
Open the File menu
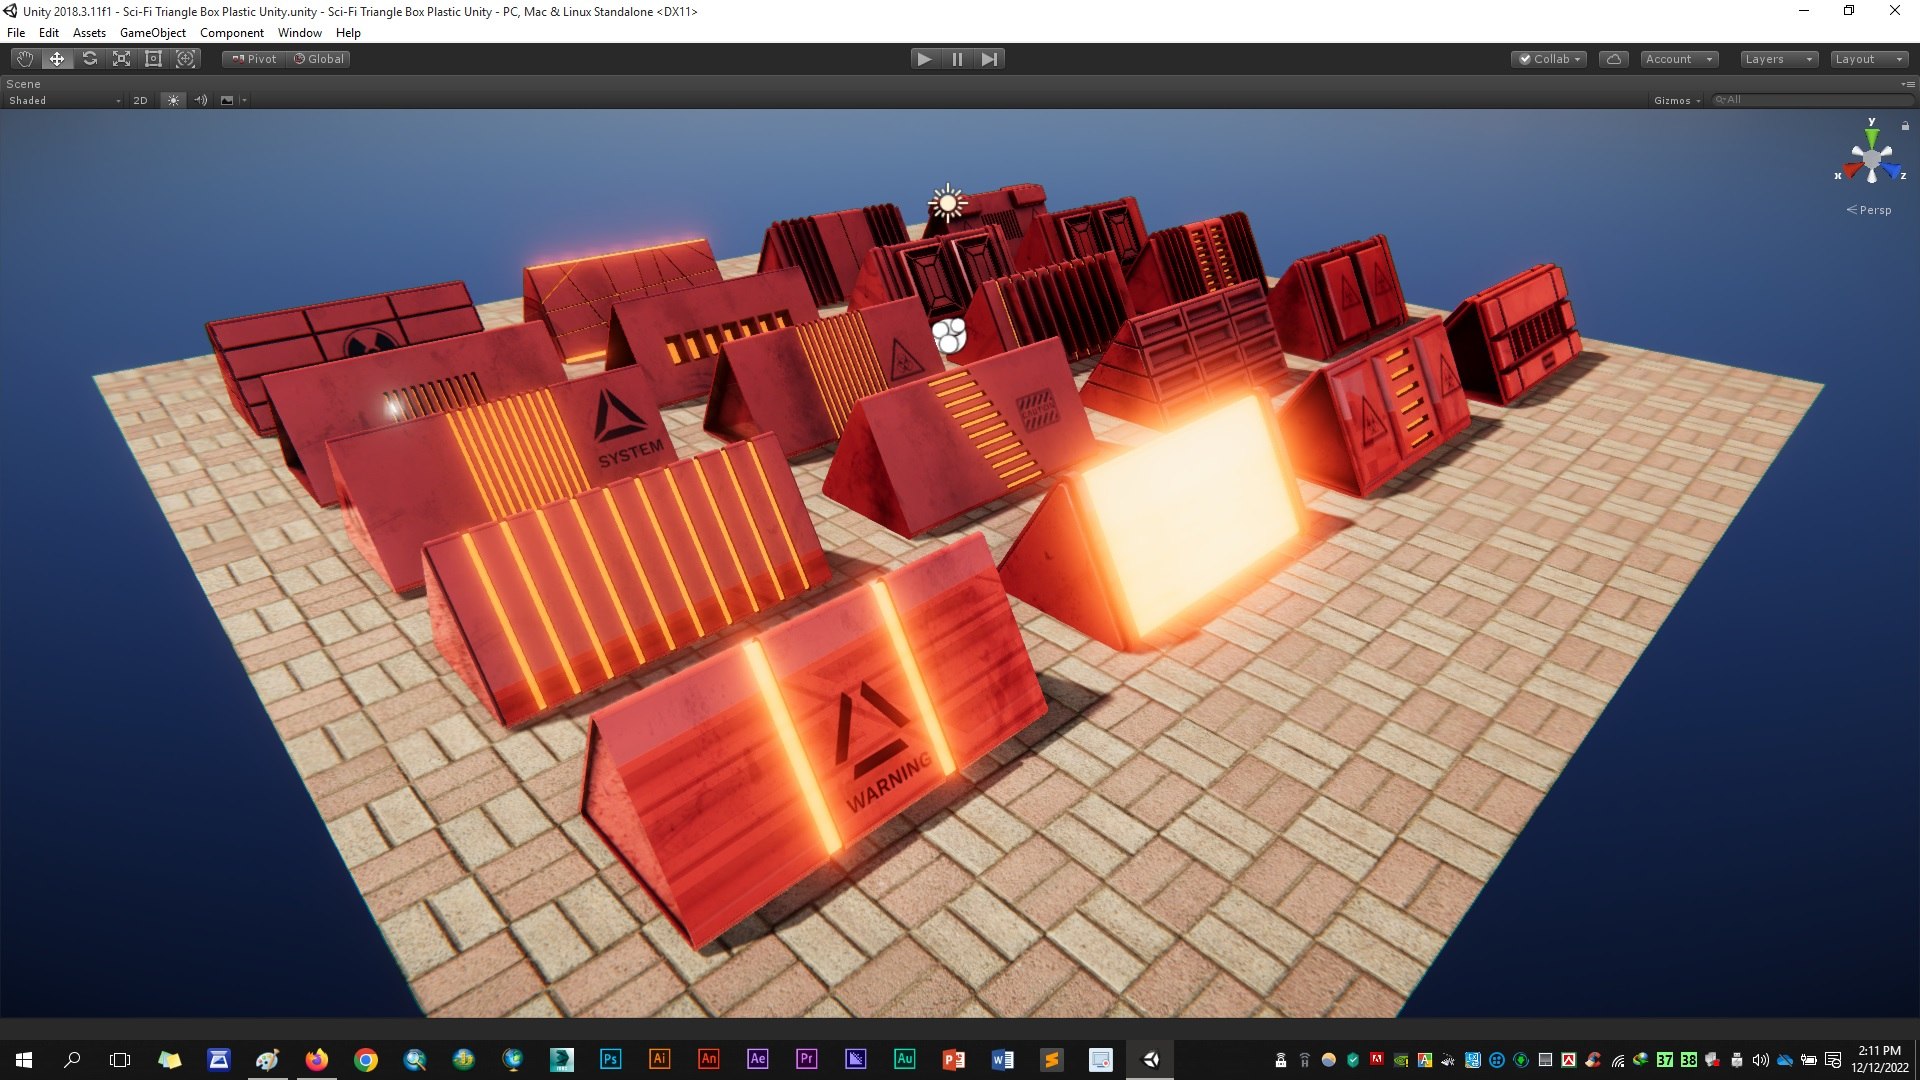pyautogui.click(x=16, y=33)
